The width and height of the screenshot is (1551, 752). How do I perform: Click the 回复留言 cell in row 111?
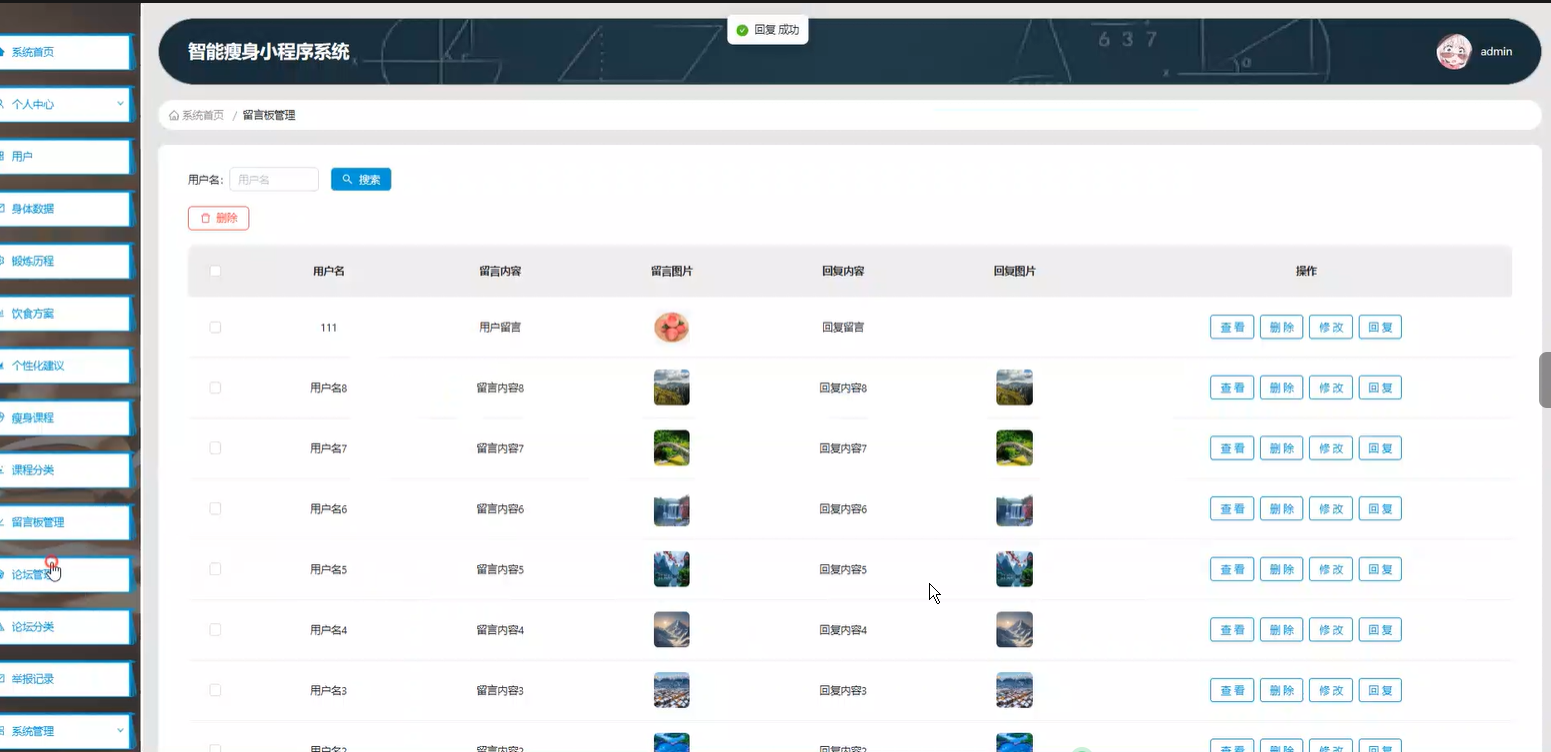(x=843, y=327)
